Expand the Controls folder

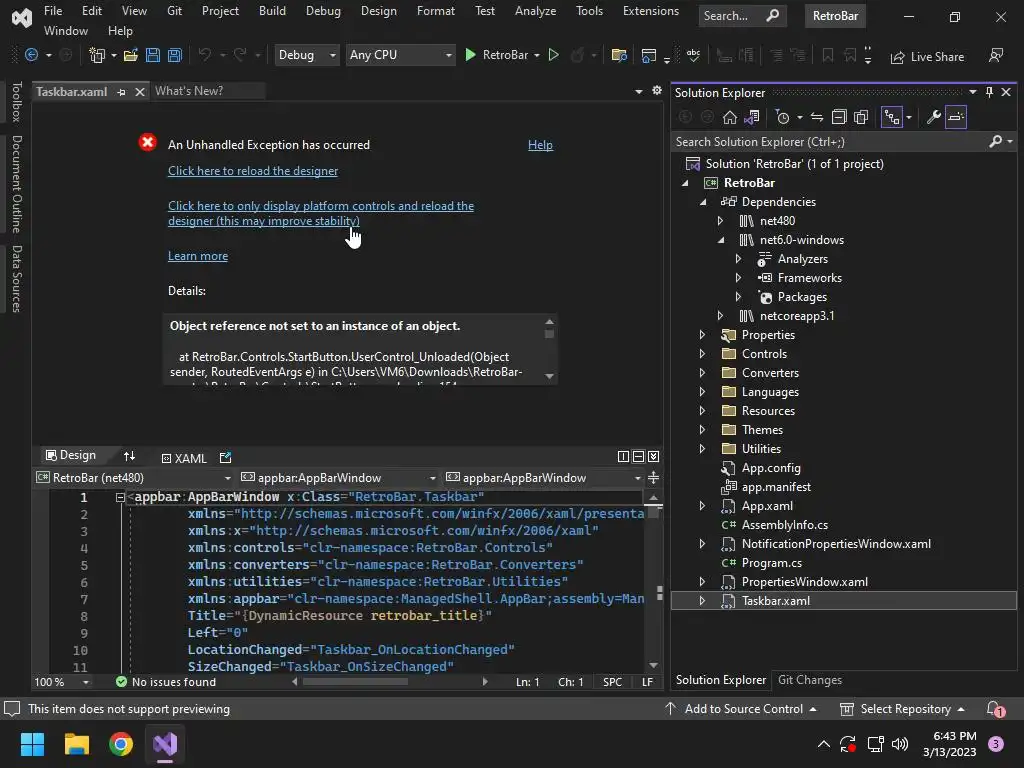pyautogui.click(x=702, y=353)
